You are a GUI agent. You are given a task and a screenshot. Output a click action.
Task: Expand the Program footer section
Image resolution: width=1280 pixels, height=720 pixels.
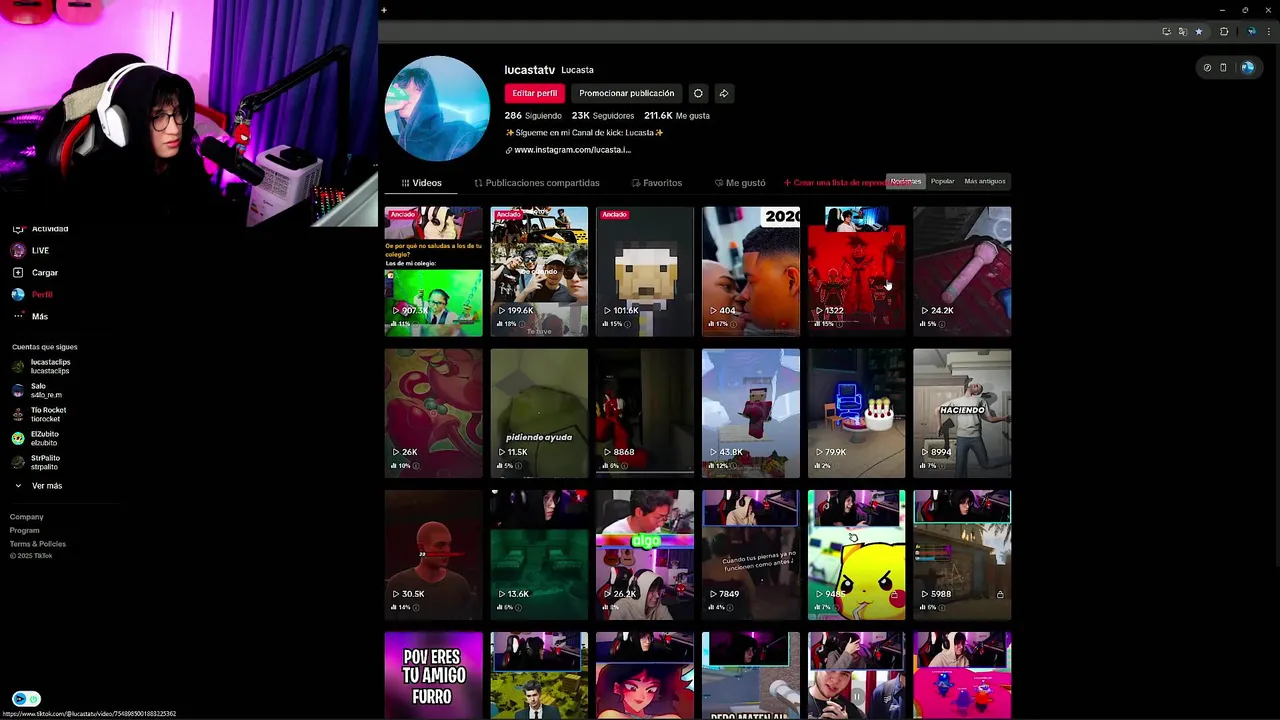point(25,530)
